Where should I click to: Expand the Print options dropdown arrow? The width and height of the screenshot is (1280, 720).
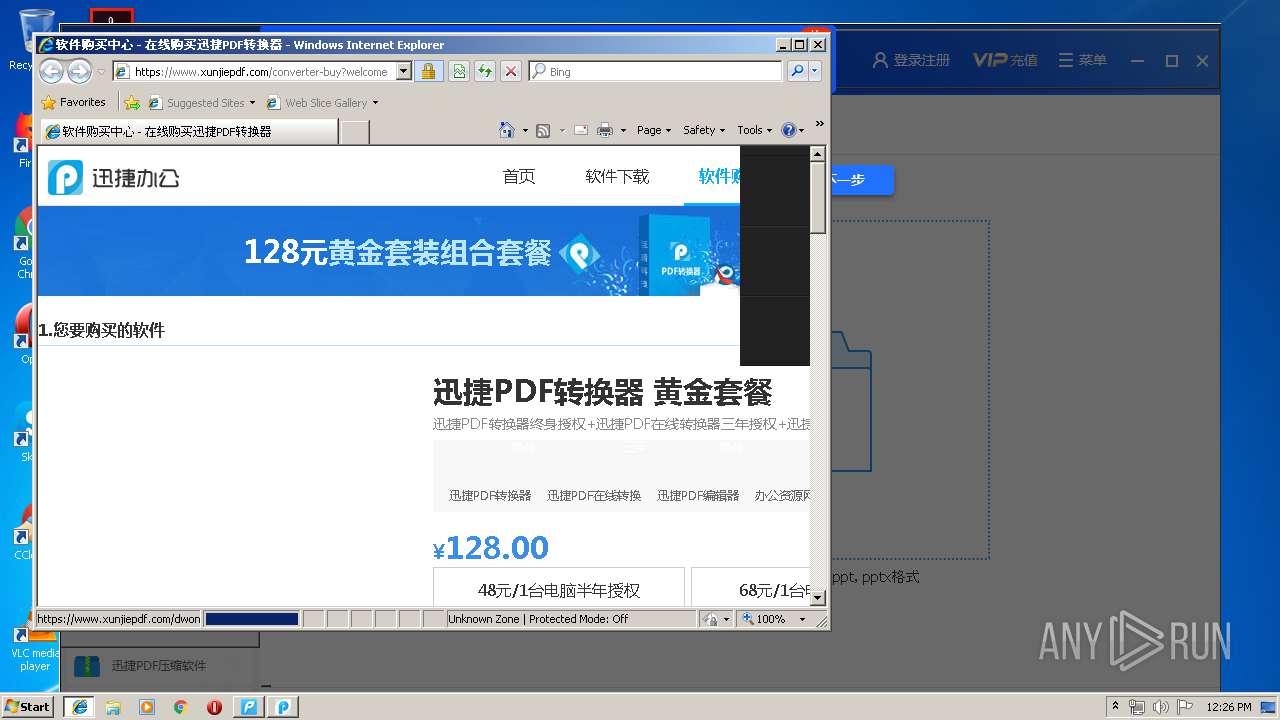click(x=623, y=130)
